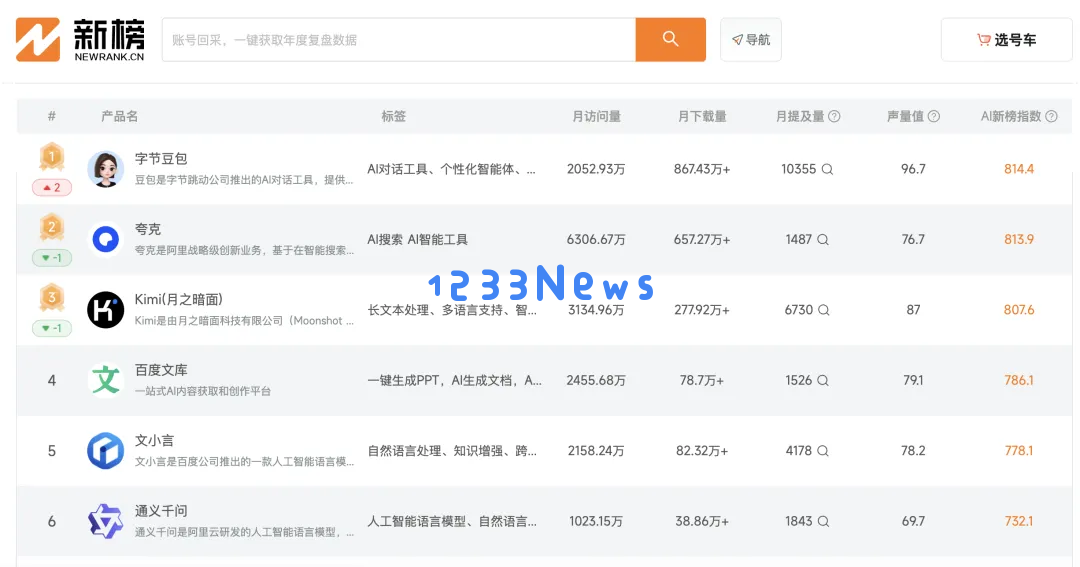1080x567 pixels.
Task: Click the rank 1 gold medal badge
Action: [x=52, y=157]
